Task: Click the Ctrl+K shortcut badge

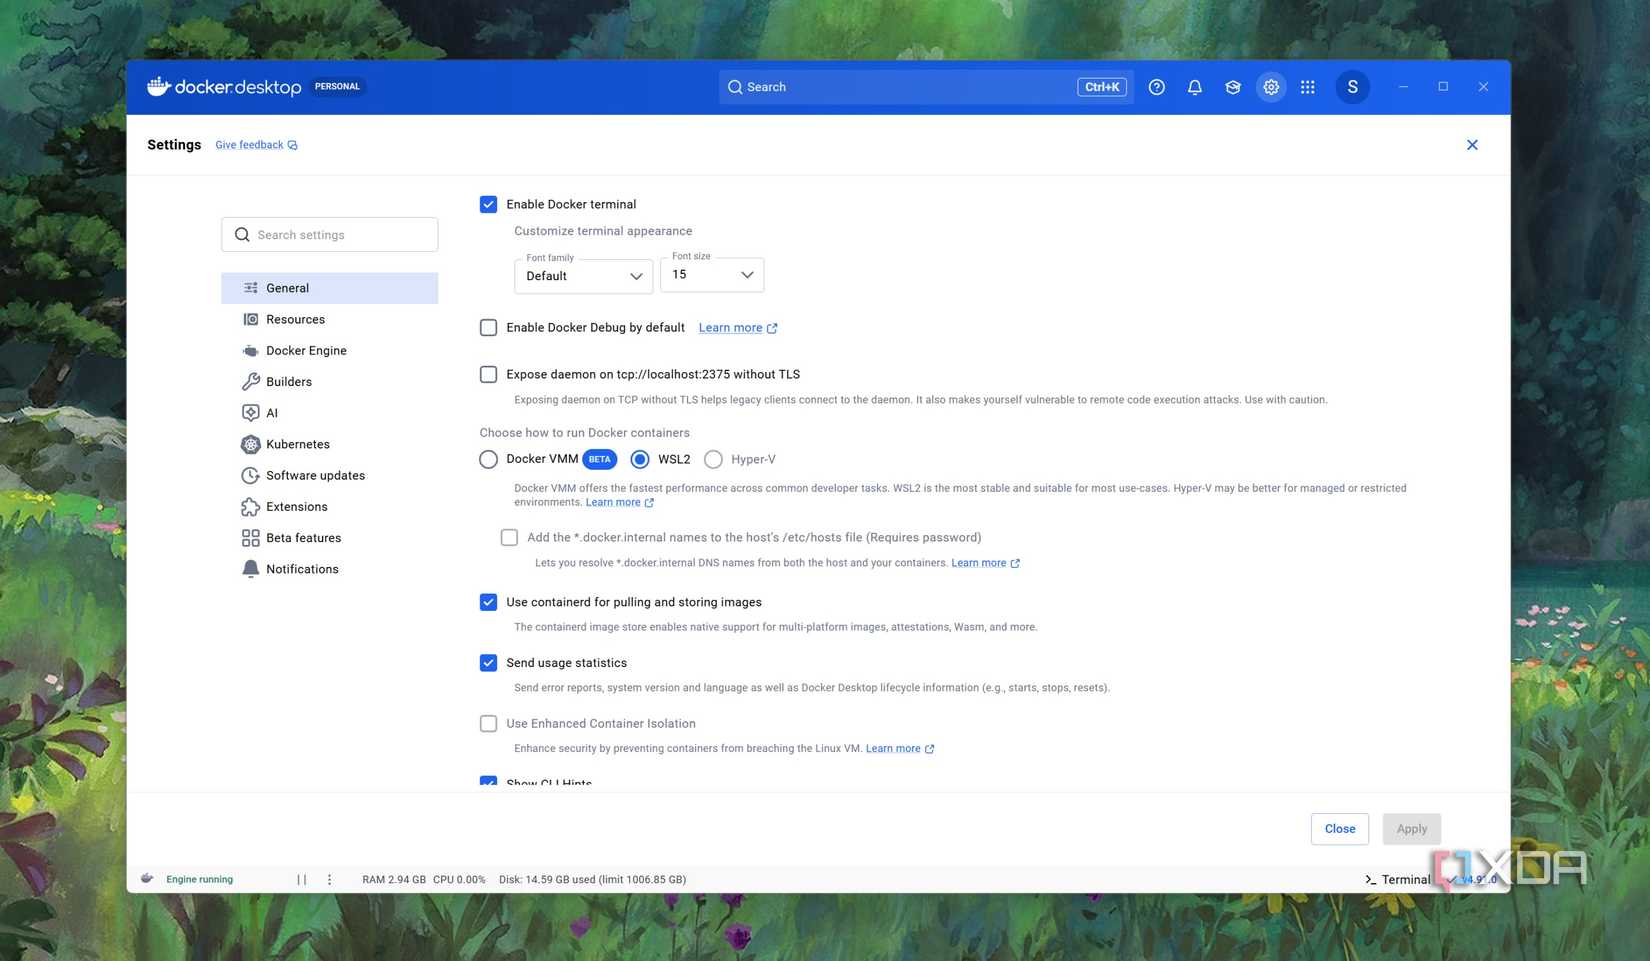Action: coord(1102,87)
